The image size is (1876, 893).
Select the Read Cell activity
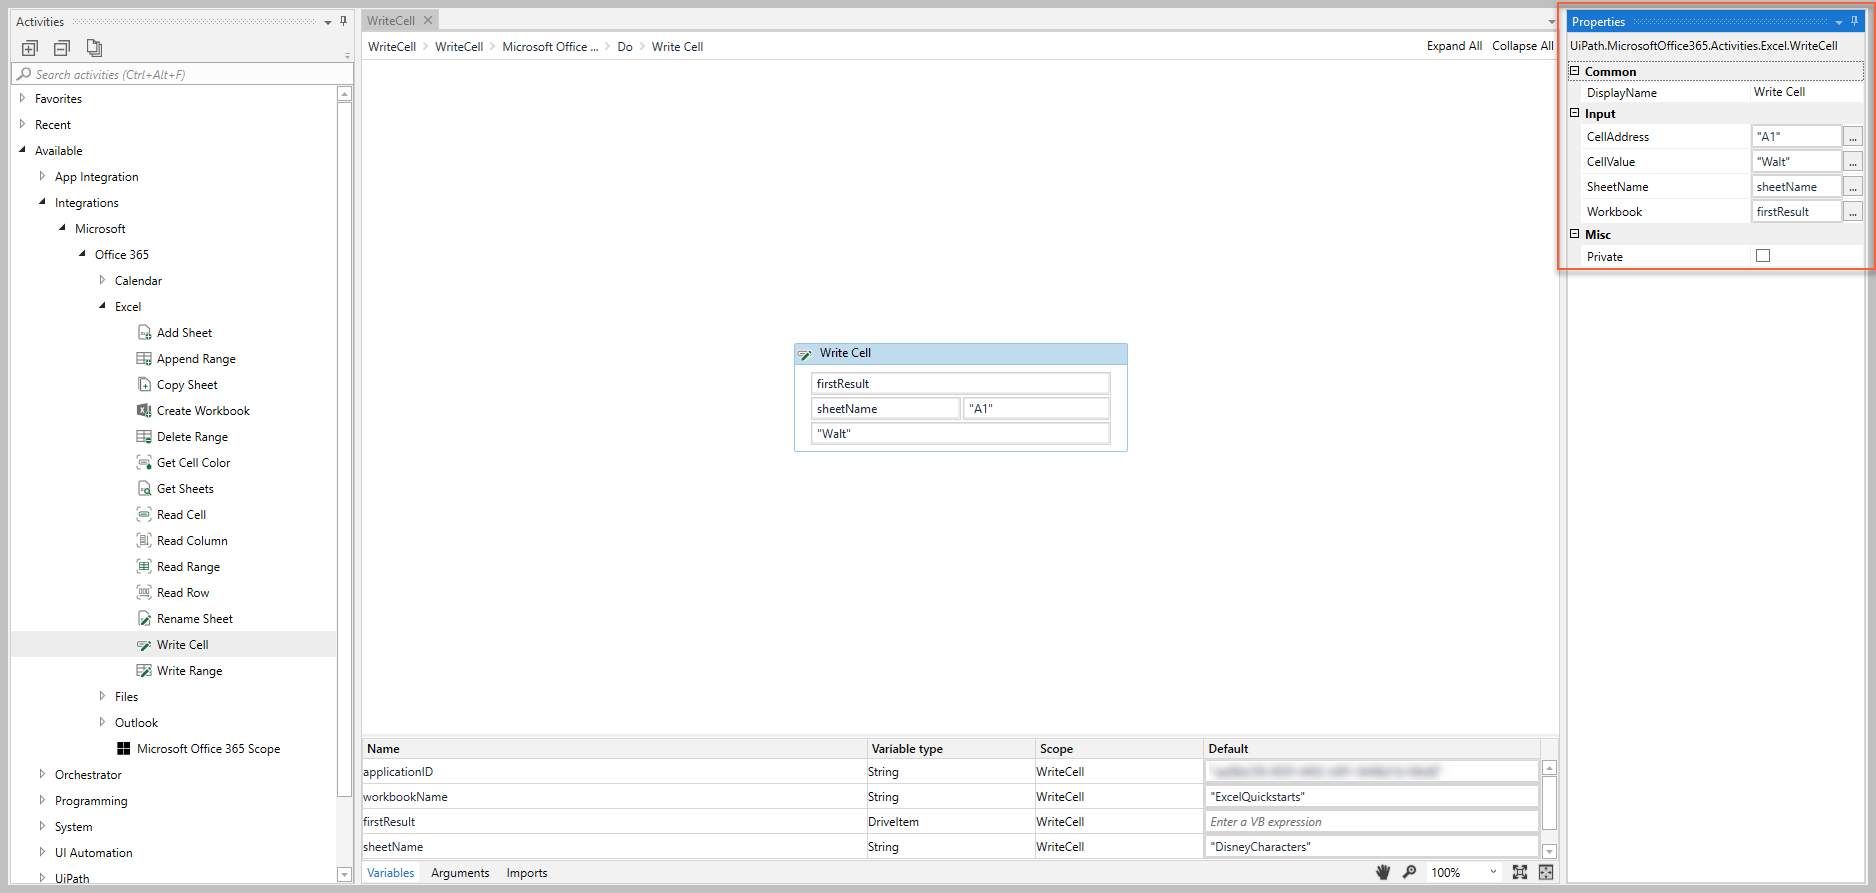[x=181, y=515]
